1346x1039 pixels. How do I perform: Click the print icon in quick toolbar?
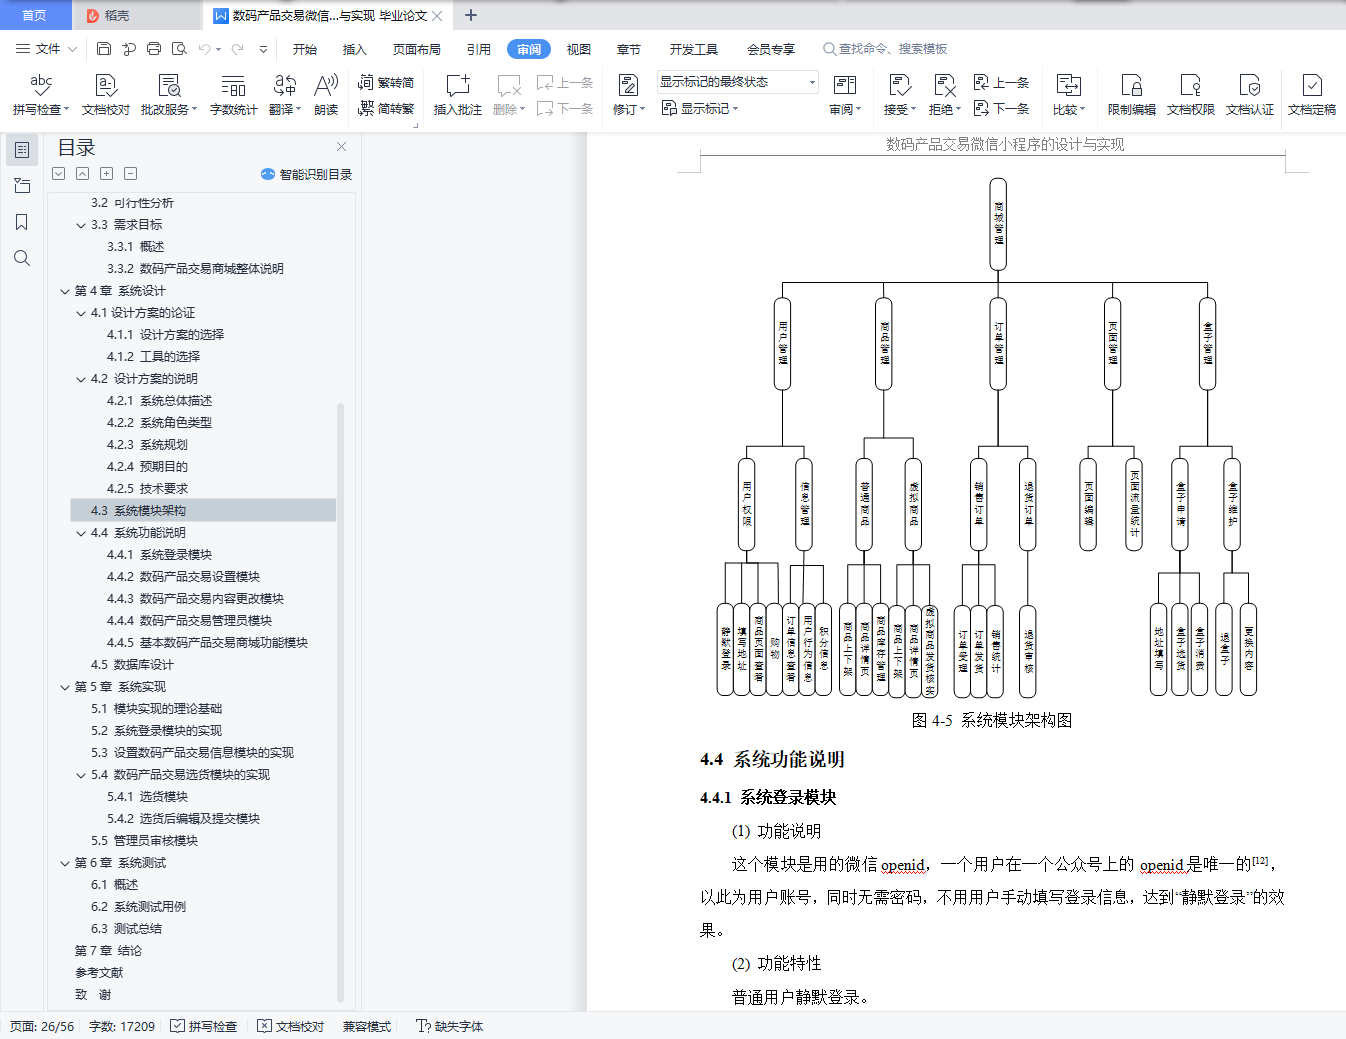(x=154, y=48)
